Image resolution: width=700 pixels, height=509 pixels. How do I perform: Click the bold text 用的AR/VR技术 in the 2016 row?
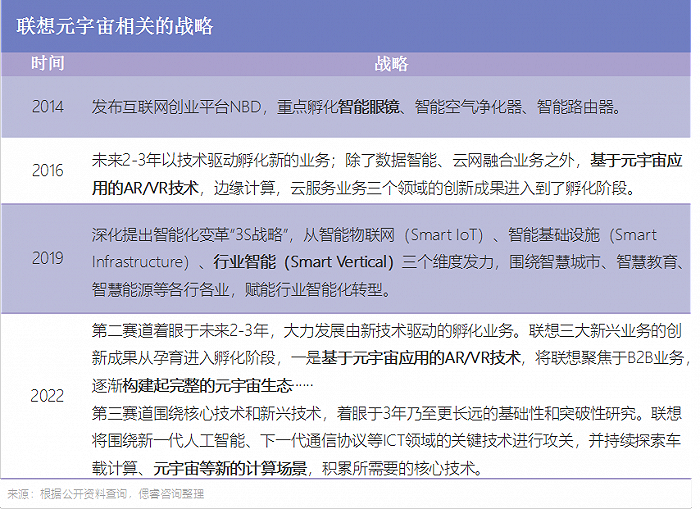145,188
